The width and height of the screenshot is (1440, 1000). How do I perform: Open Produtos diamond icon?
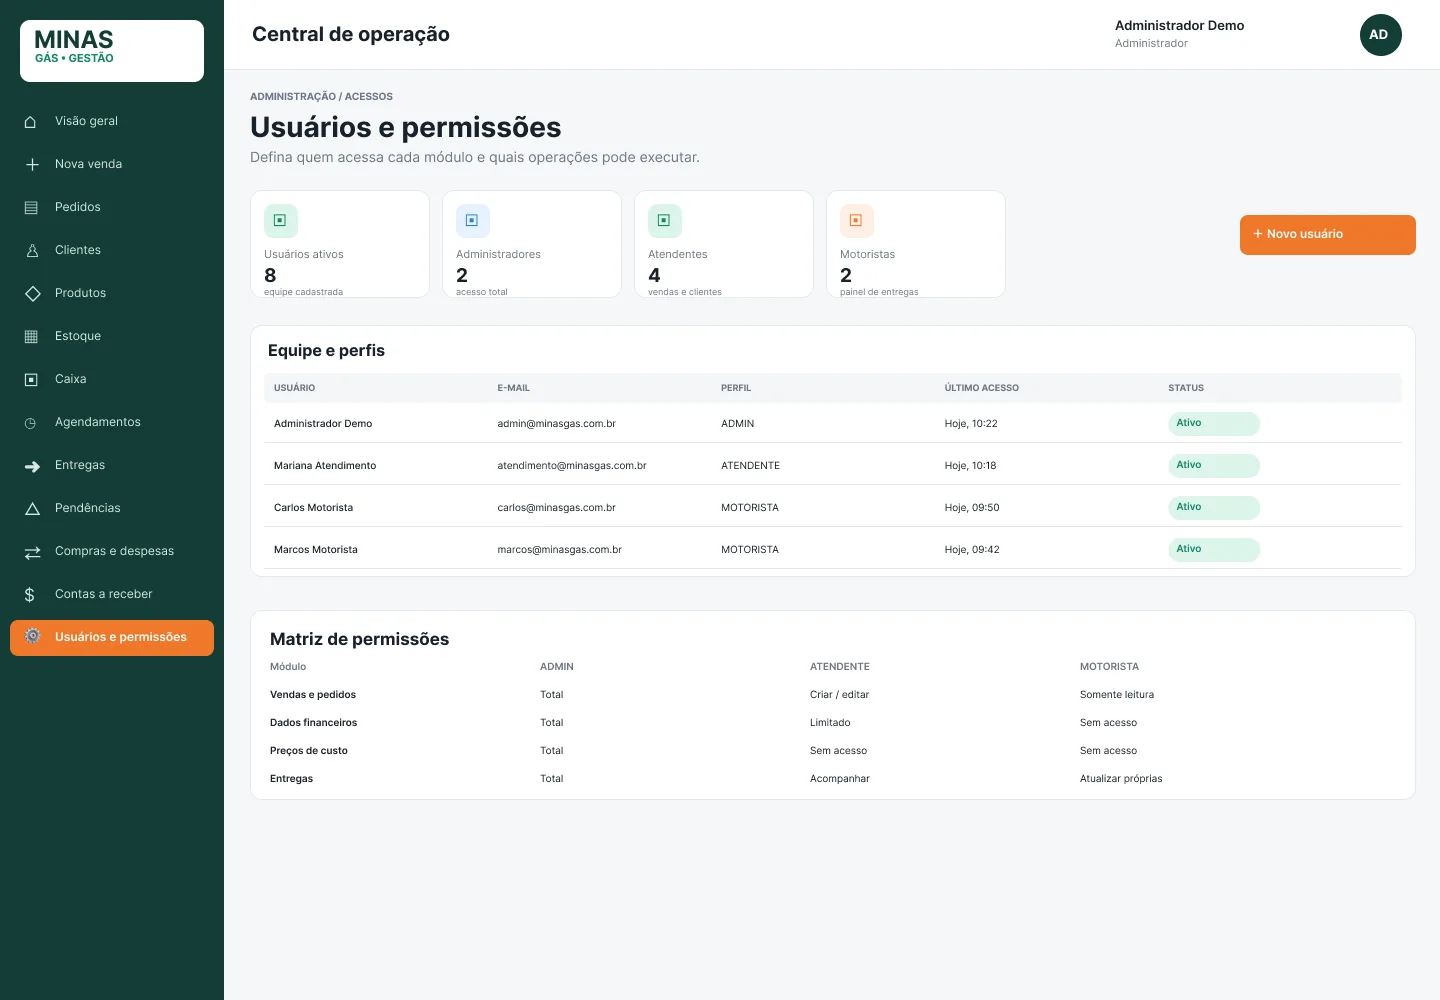click(x=33, y=293)
